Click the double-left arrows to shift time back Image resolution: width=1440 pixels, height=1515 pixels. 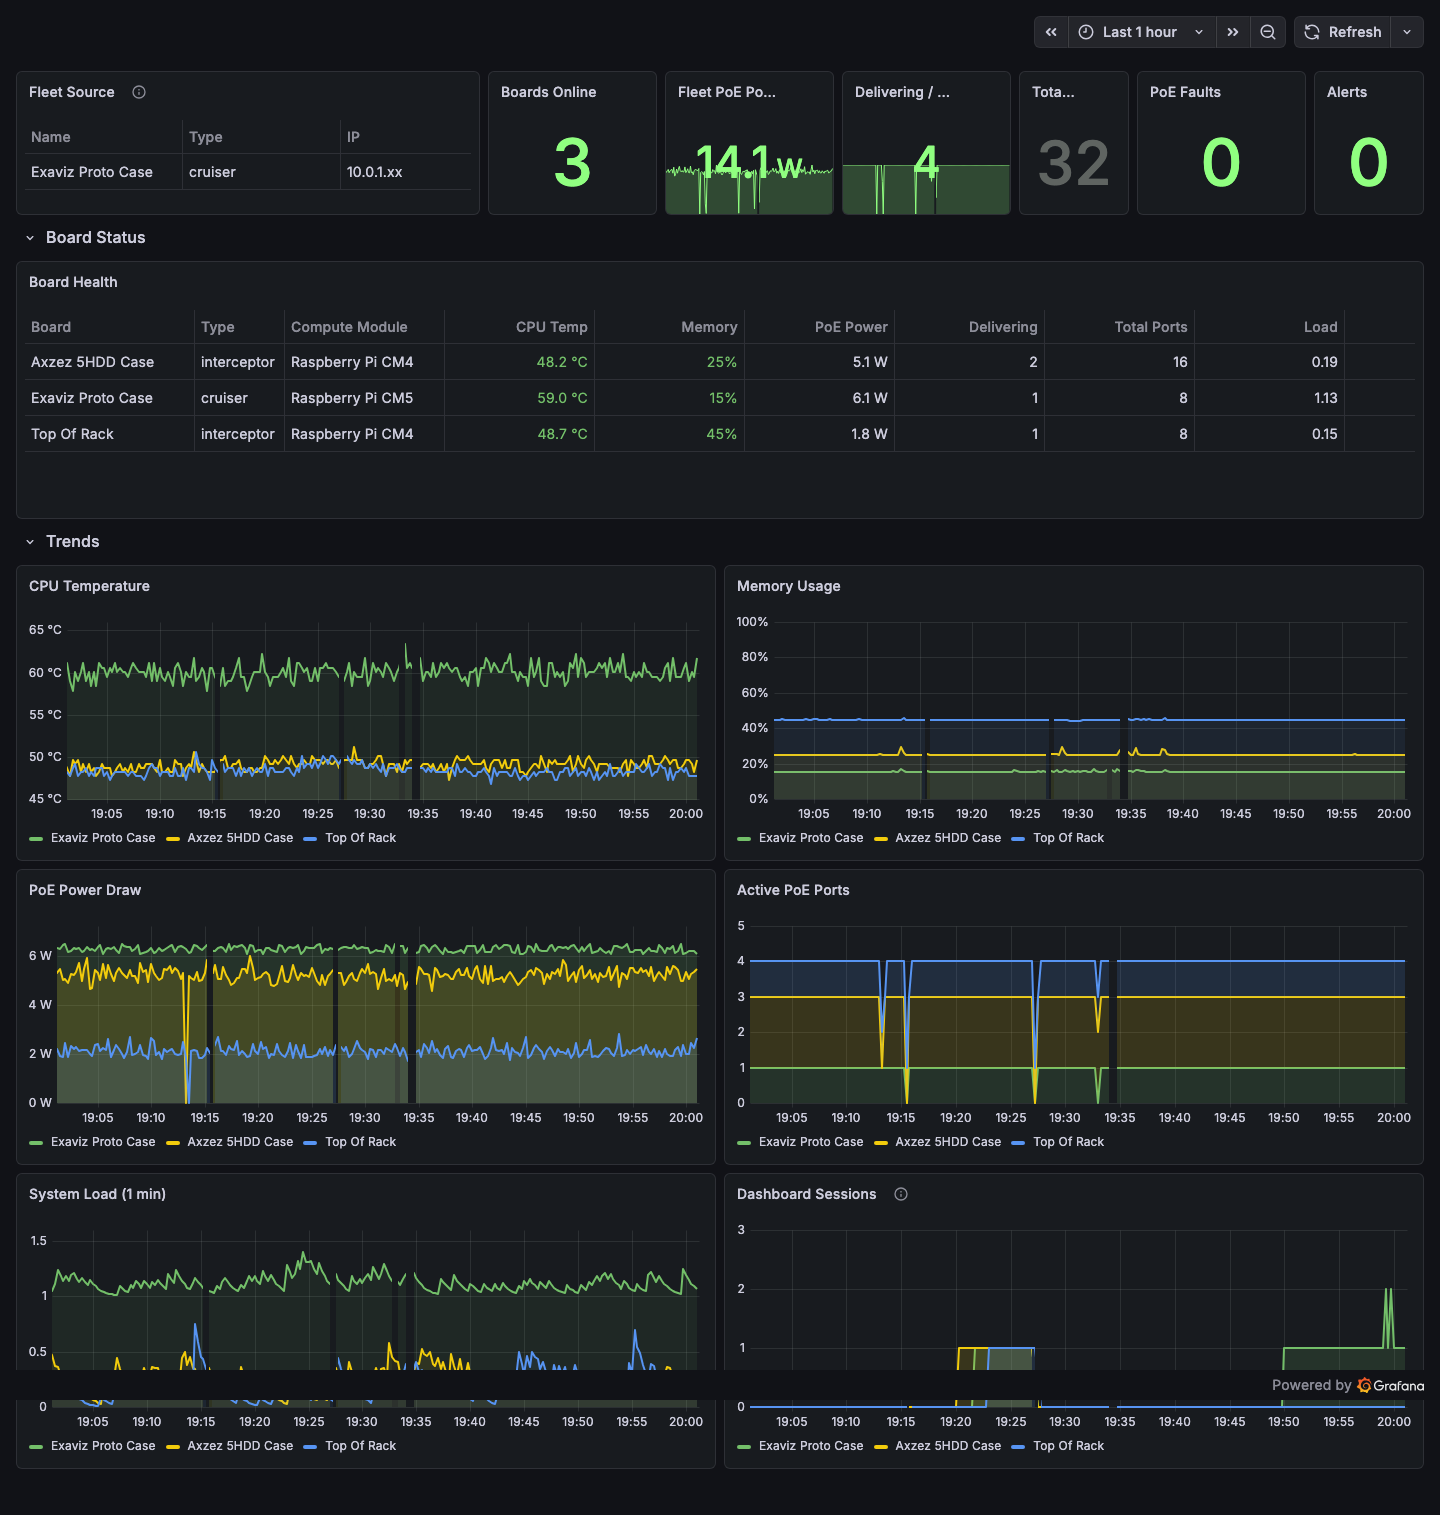[x=1050, y=31]
